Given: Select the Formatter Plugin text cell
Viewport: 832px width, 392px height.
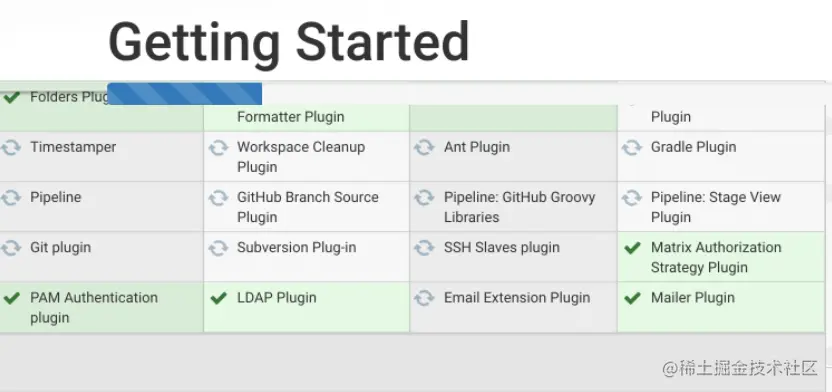Looking at the screenshot, I should click(307, 117).
